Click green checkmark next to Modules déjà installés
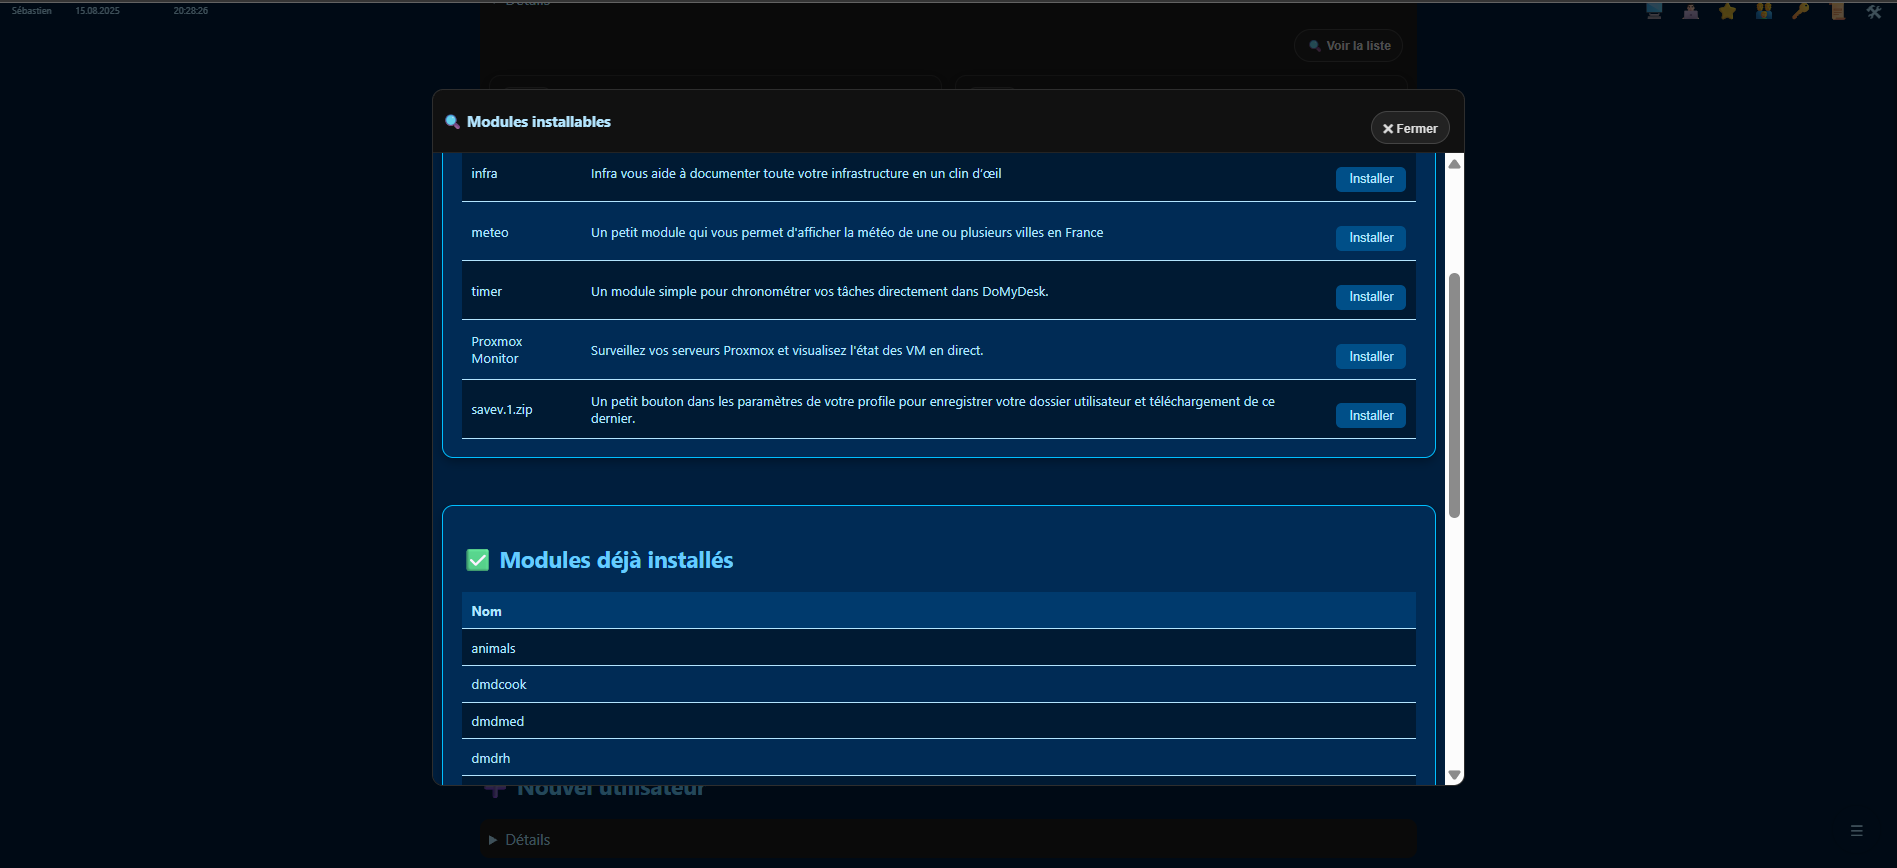This screenshot has height=868, width=1897. coord(478,560)
